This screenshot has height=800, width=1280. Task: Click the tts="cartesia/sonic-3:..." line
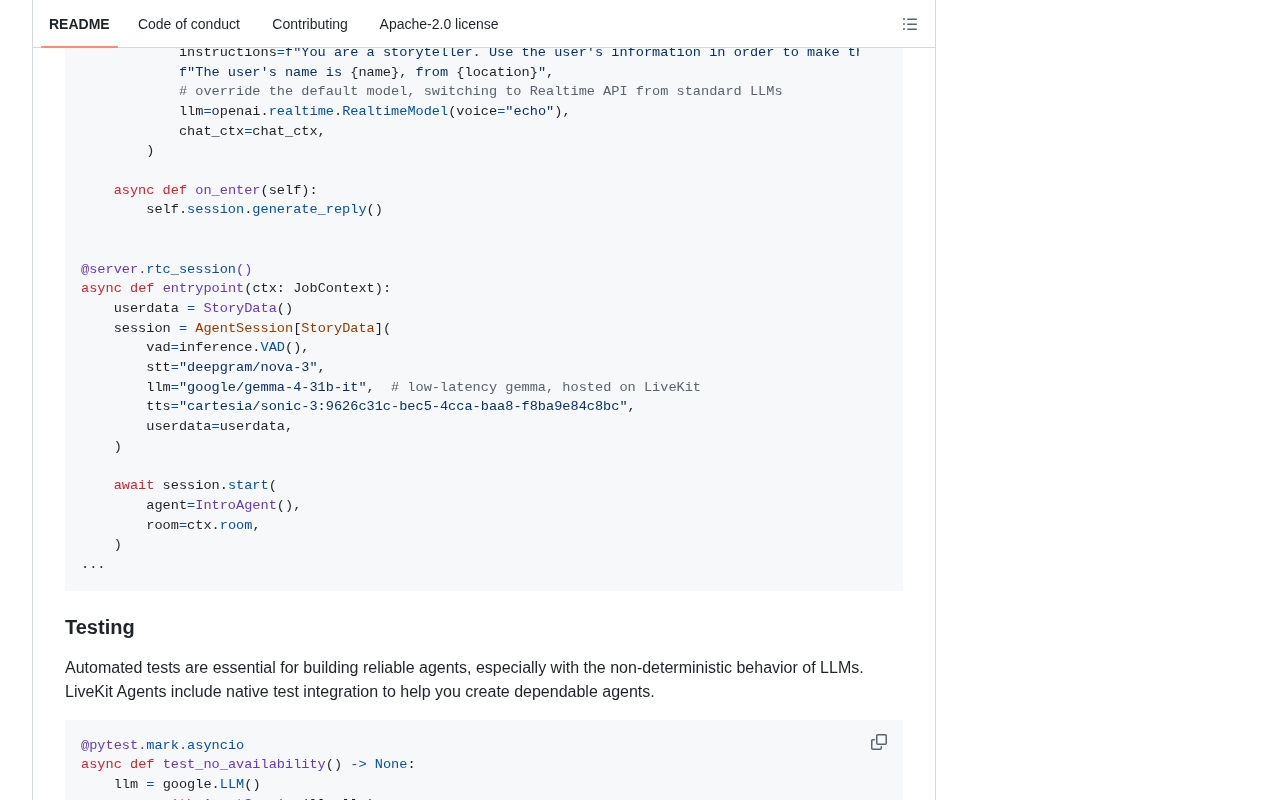[391, 406]
